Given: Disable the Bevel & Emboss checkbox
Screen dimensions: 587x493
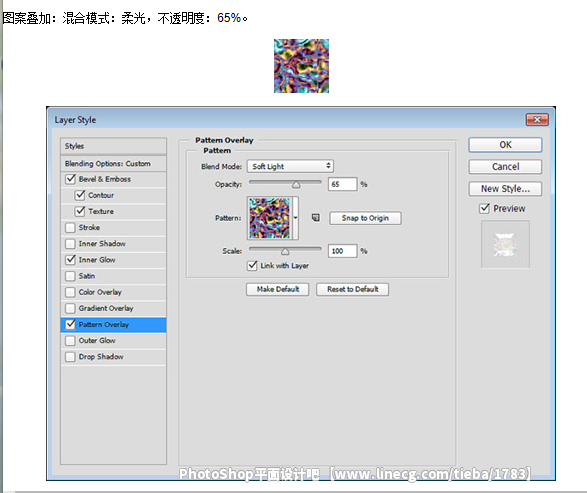Looking at the screenshot, I should point(70,179).
